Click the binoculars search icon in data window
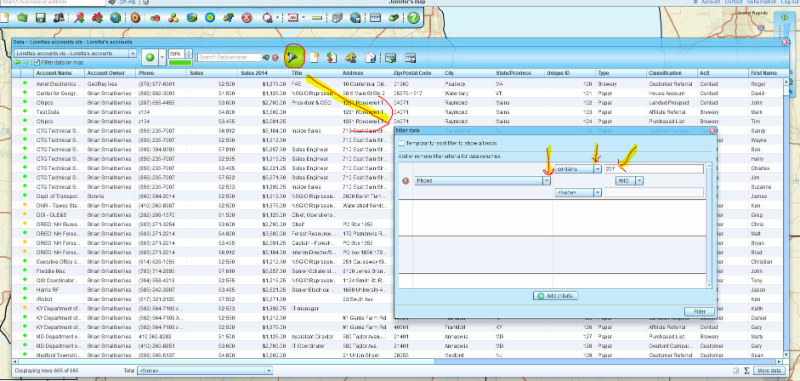 266,58
